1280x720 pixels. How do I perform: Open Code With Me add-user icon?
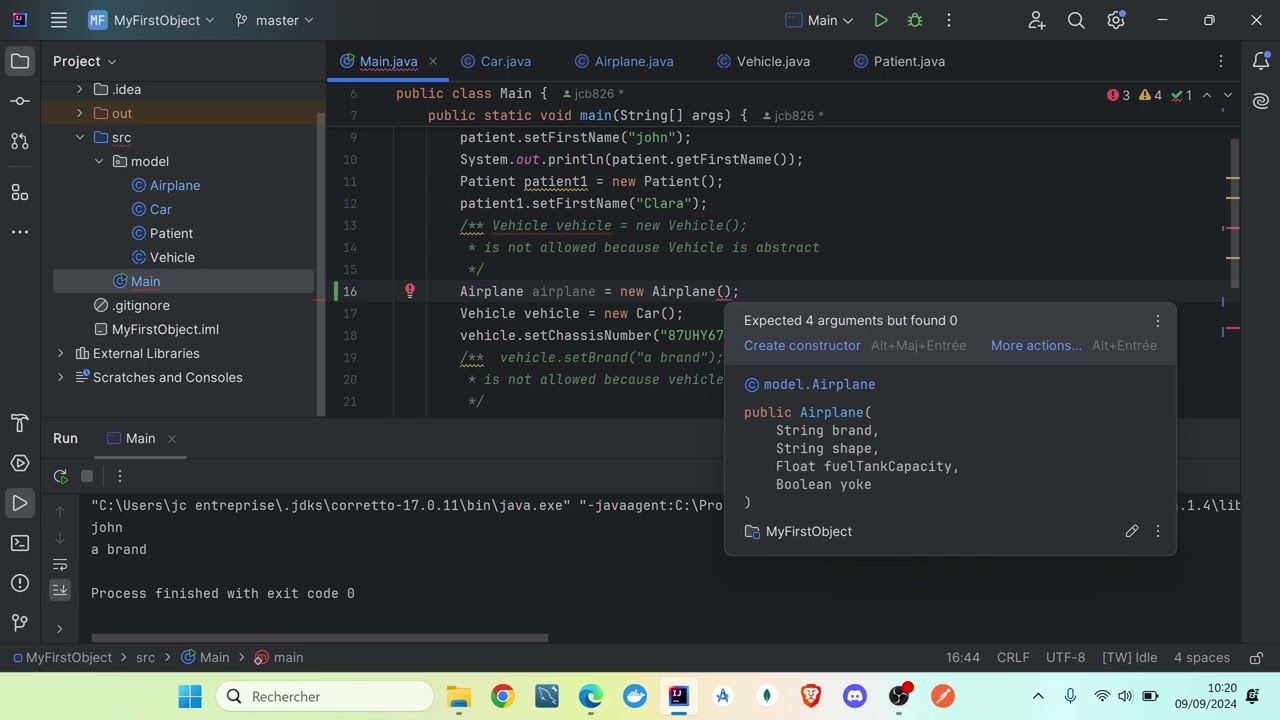(x=1036, y=20)
